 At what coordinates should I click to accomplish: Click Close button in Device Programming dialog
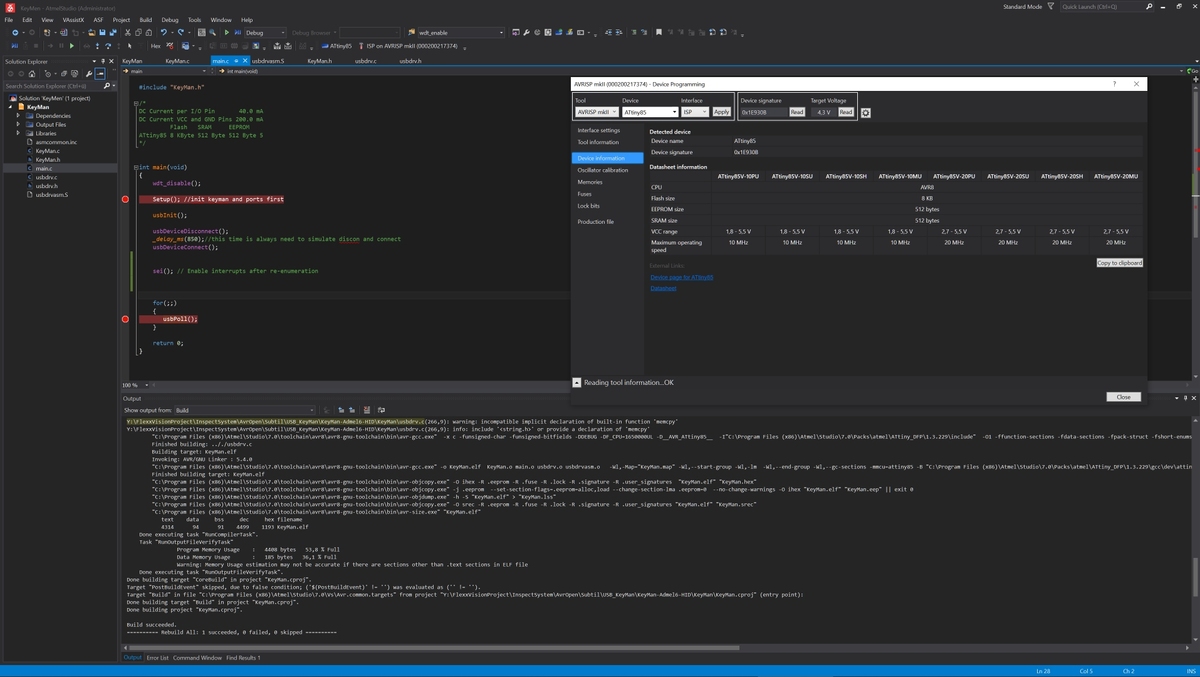(1123, 397)
